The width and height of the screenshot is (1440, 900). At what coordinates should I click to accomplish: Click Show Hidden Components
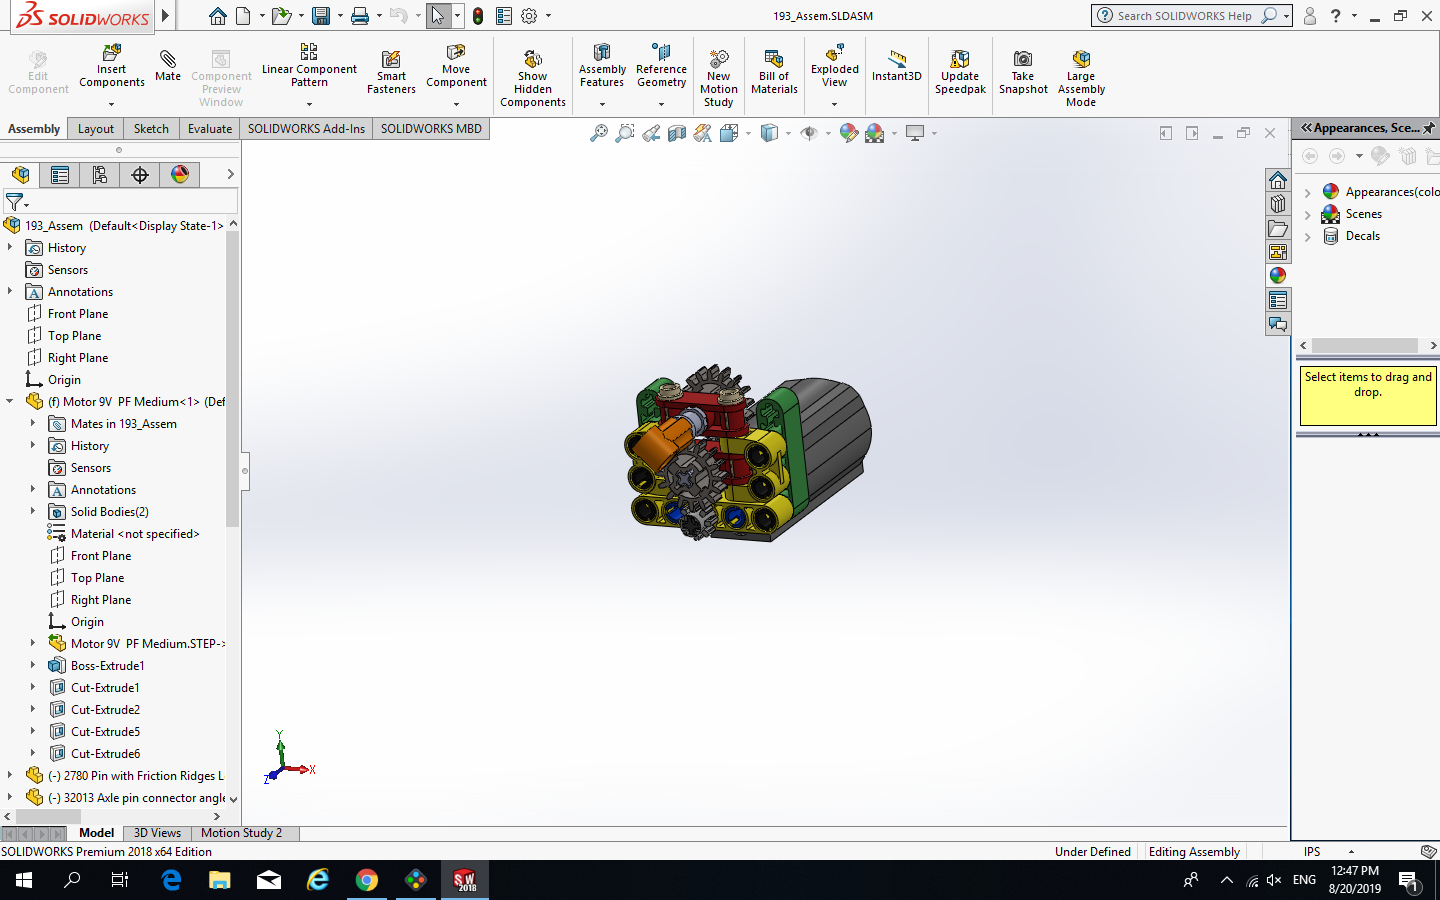[x=533, y=78]
